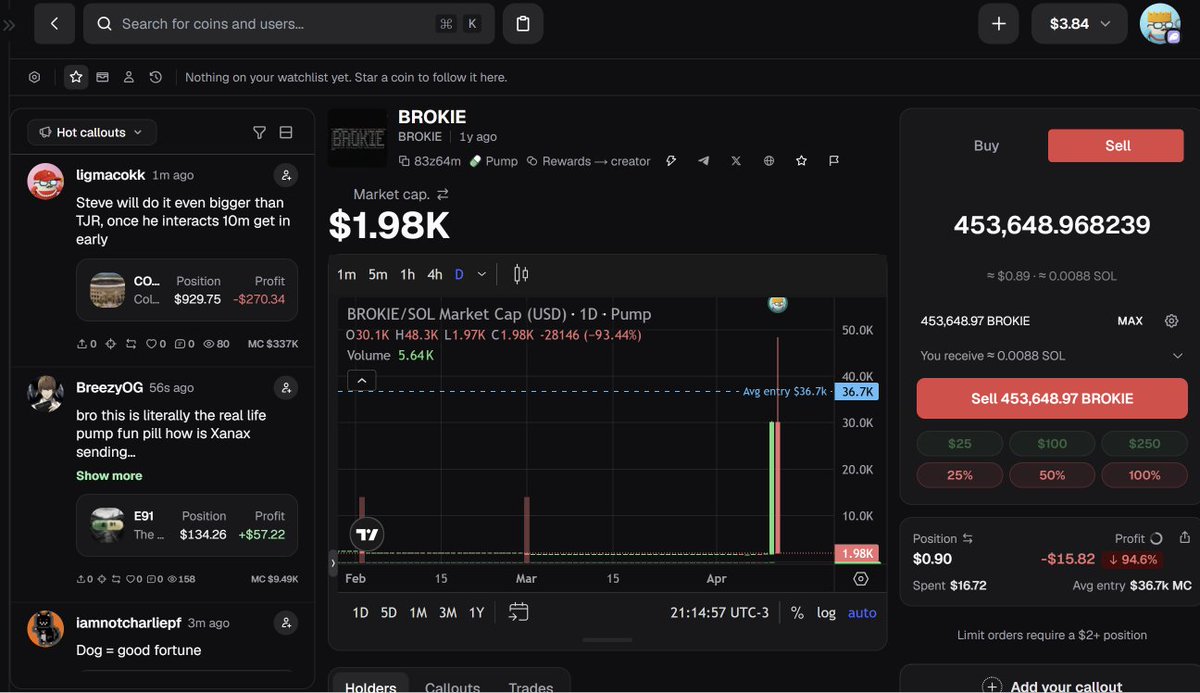This screenshot has width=1200, height=693.
Task: Report BROKIE with the flag icon
Action: click(834, 160)
